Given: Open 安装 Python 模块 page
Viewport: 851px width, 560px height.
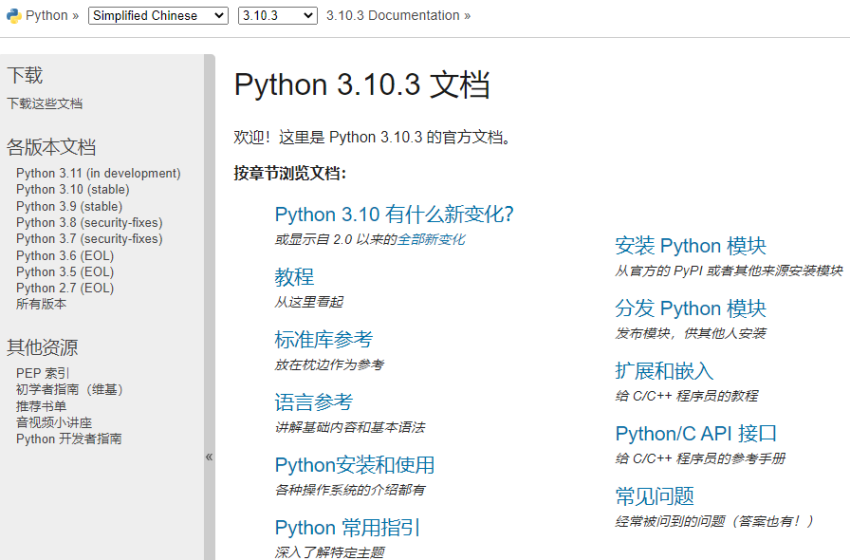Looking at the screenshot, I should tap(690, 246).
